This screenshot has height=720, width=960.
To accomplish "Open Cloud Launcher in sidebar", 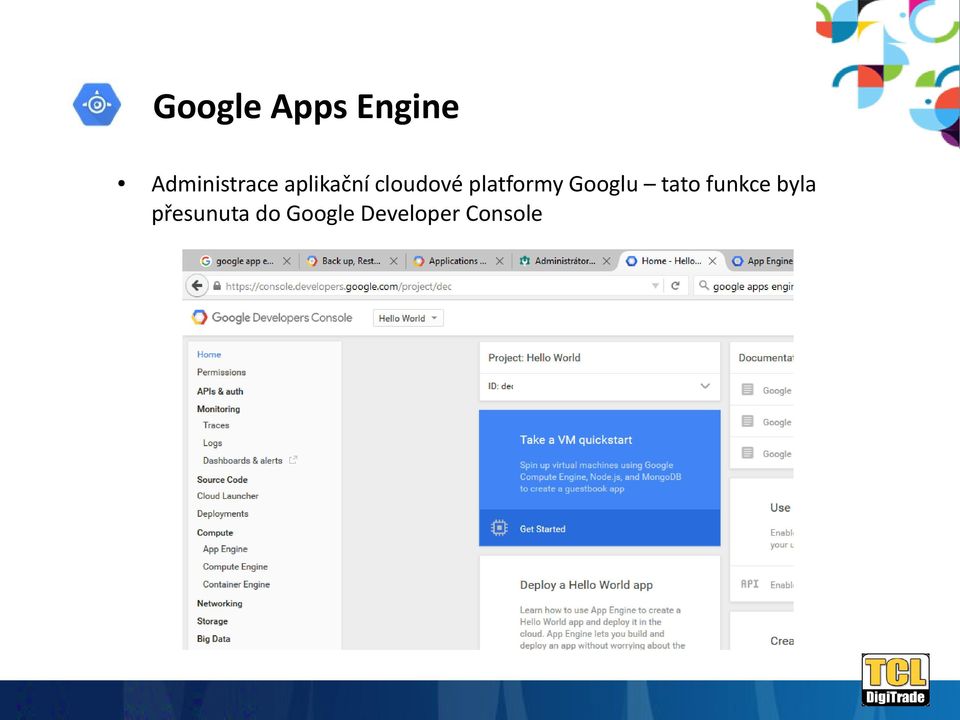I will click(x=227, y=496).
